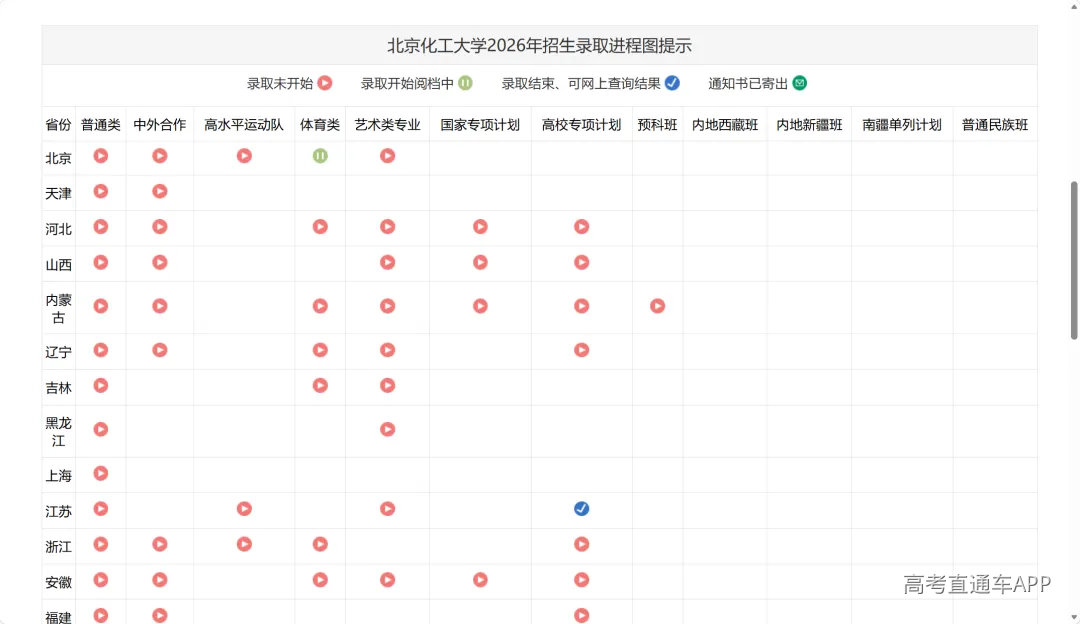The width and height of the screenshot is (1080, 624).
Task: Click the 高校专项计划 column header
Action: click(x=581, y=125)
